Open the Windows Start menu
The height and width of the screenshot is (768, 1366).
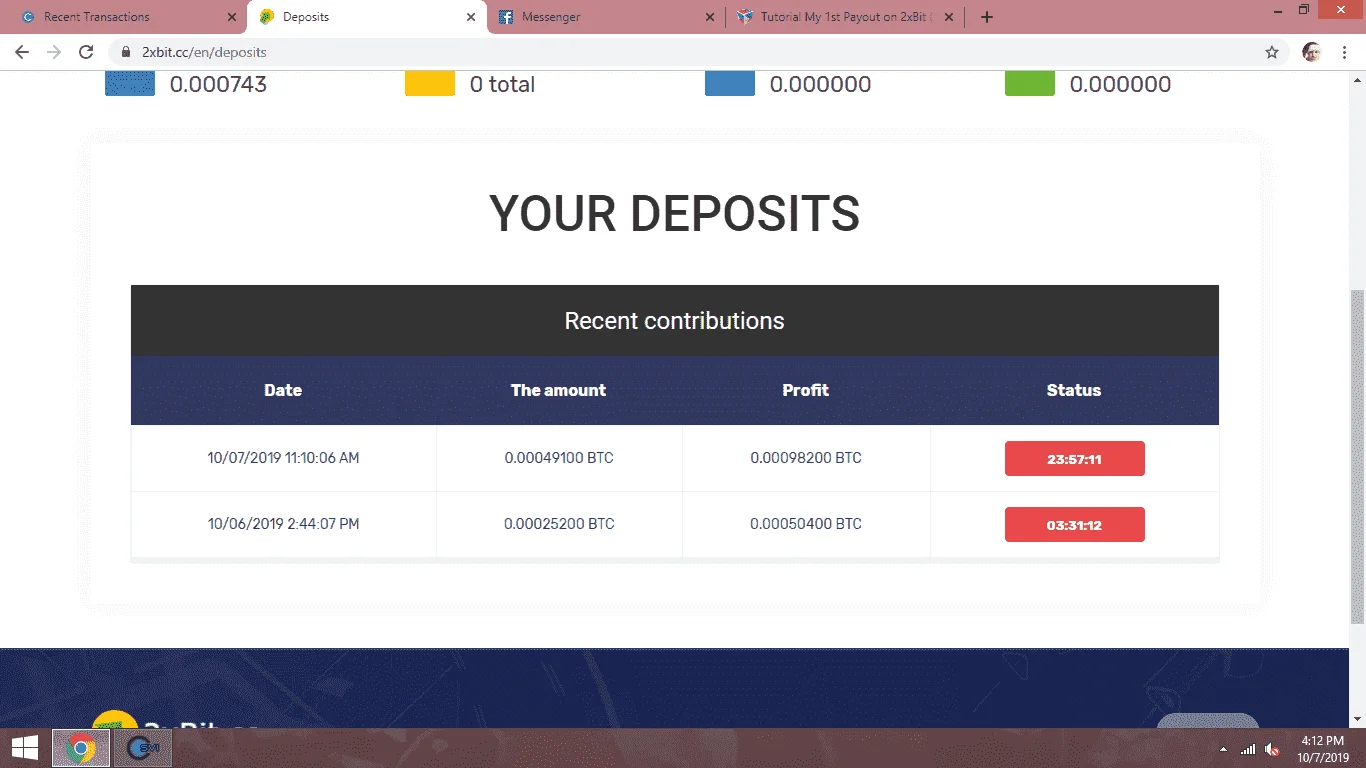tap(25, 748)
